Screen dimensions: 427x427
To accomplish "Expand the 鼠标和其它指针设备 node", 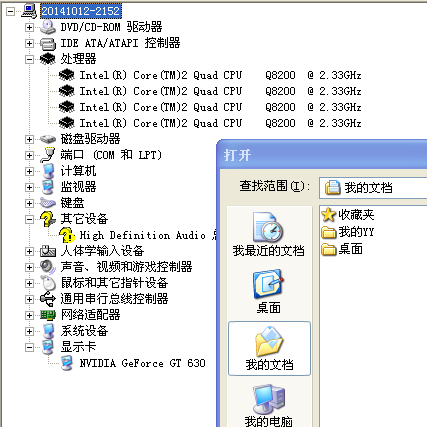I will coord(29,283).
